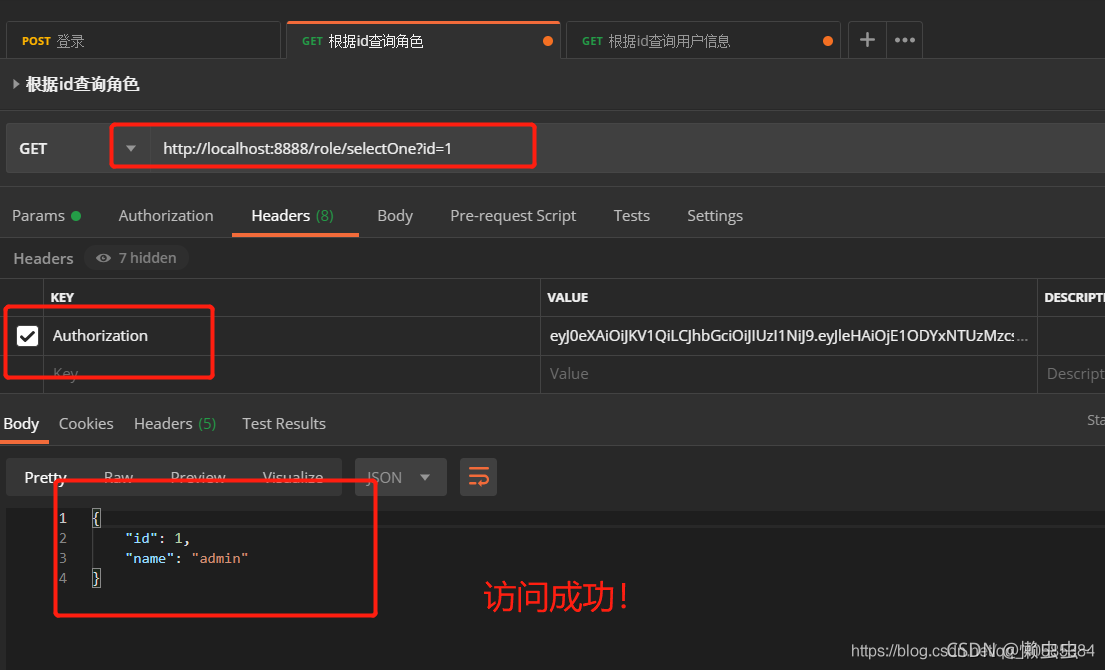Open the JSON format dropdown
Viewport: 1105px width, 670px height.
400,477
